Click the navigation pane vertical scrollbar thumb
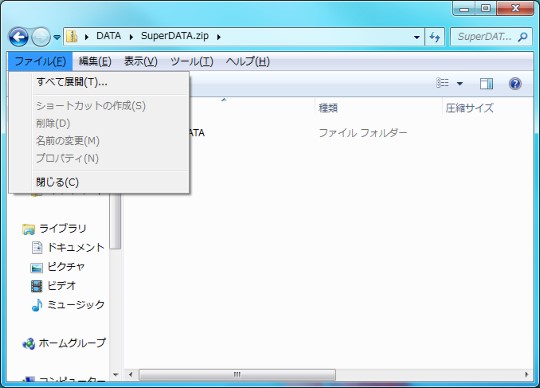Viewport: 540px width, 388px height. 115,221
